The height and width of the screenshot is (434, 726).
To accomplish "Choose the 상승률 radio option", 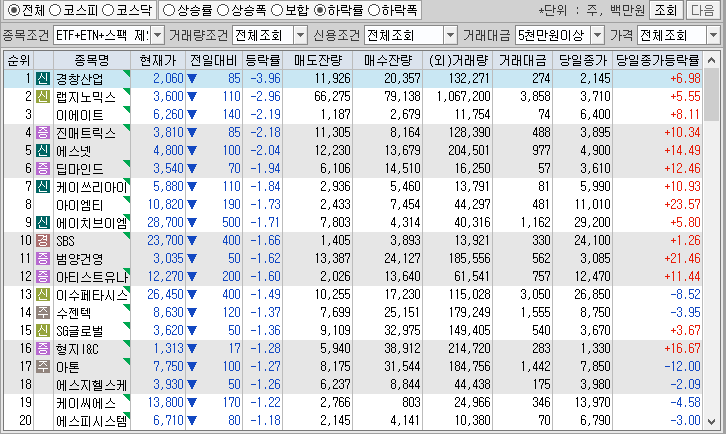I will 169,10.
